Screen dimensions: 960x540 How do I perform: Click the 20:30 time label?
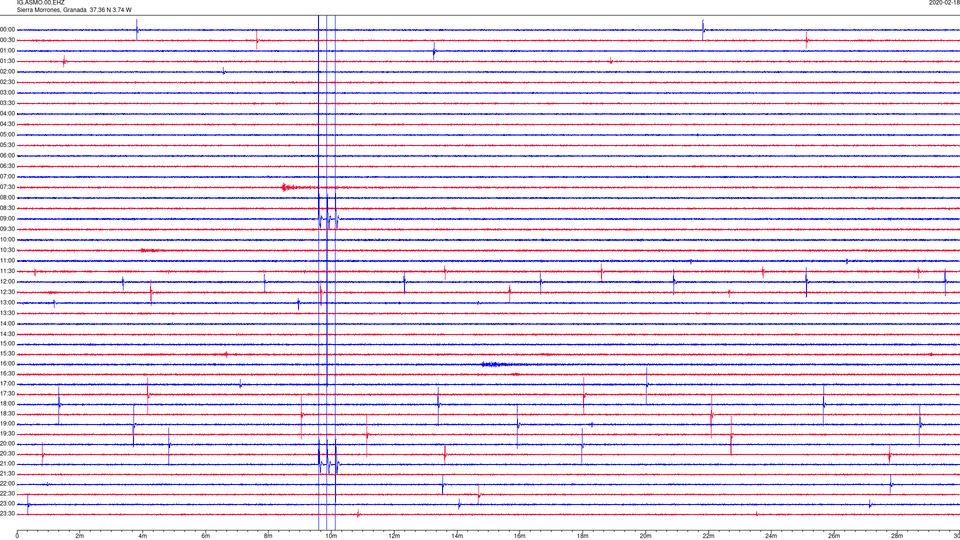8,454
